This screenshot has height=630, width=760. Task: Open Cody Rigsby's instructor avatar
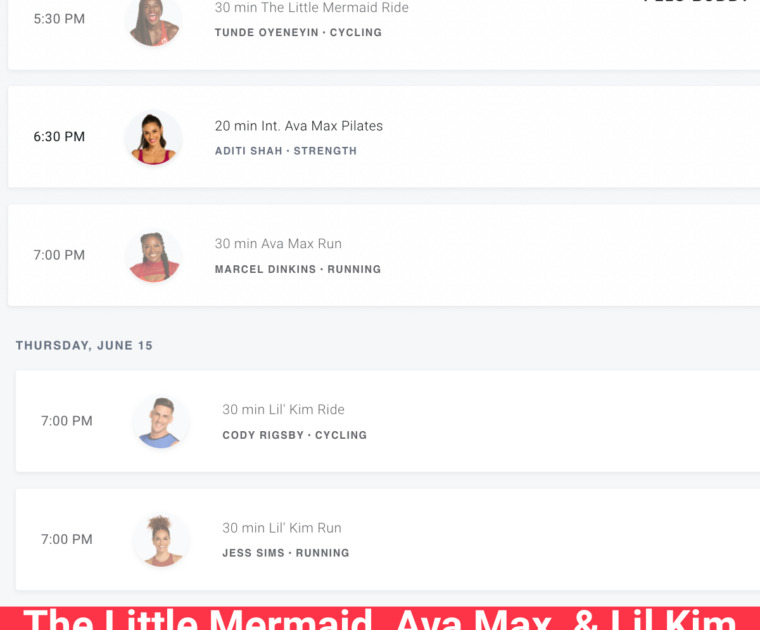point(161,423)
